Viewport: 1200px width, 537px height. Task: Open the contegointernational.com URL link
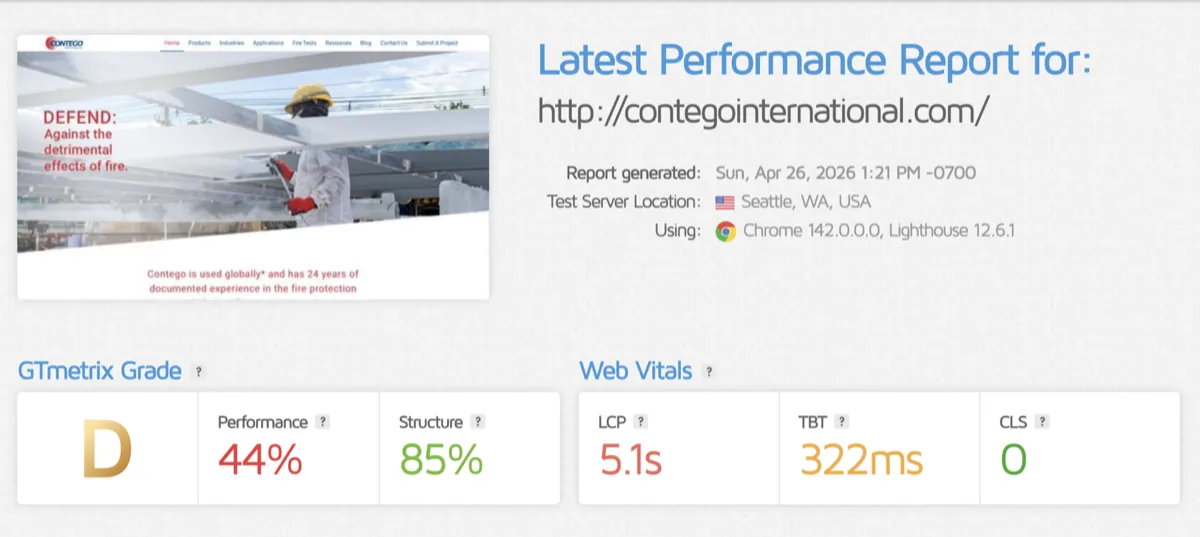pos(764,110)
